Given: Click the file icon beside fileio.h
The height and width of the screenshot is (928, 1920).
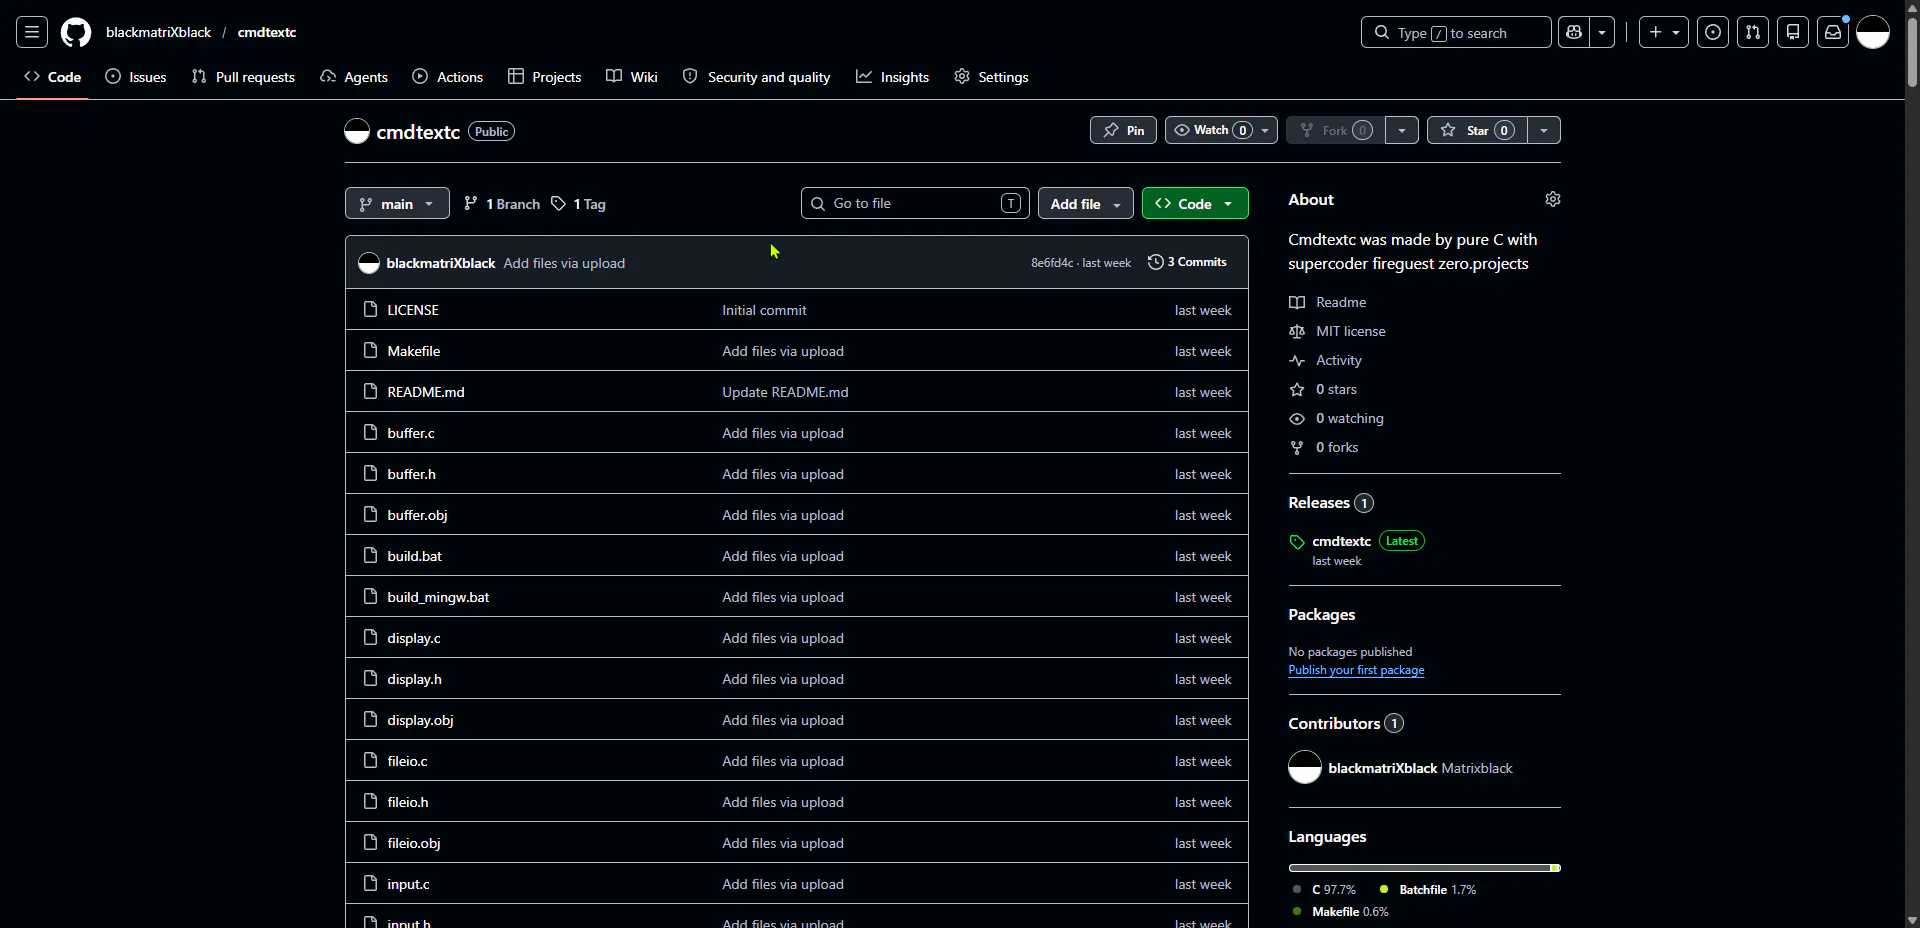Looking at the screenshot, I should click(x=370, y=801).
